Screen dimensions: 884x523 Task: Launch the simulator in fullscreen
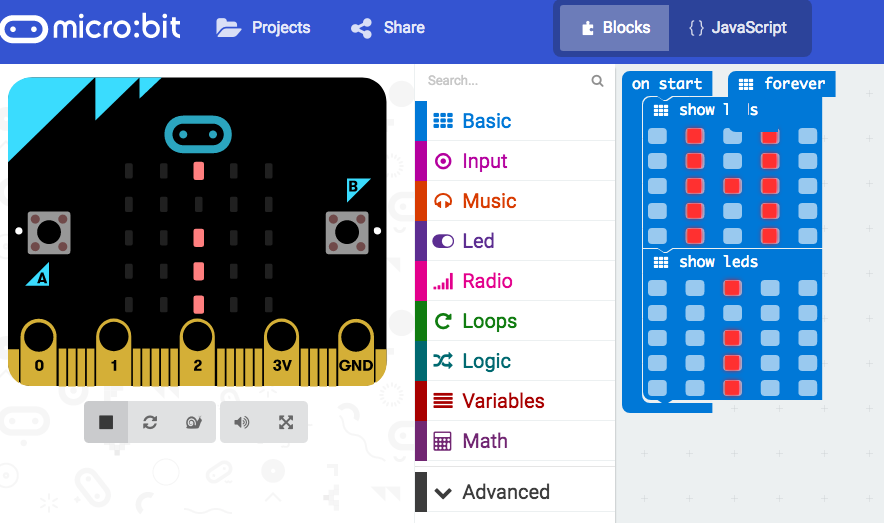click(x=286, y=422)
